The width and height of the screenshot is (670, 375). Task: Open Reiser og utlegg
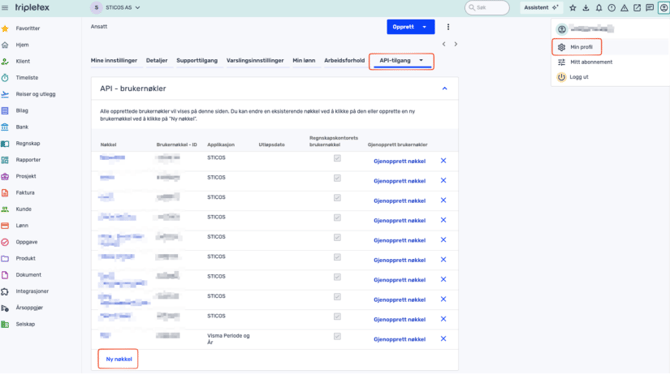(35, 94)
